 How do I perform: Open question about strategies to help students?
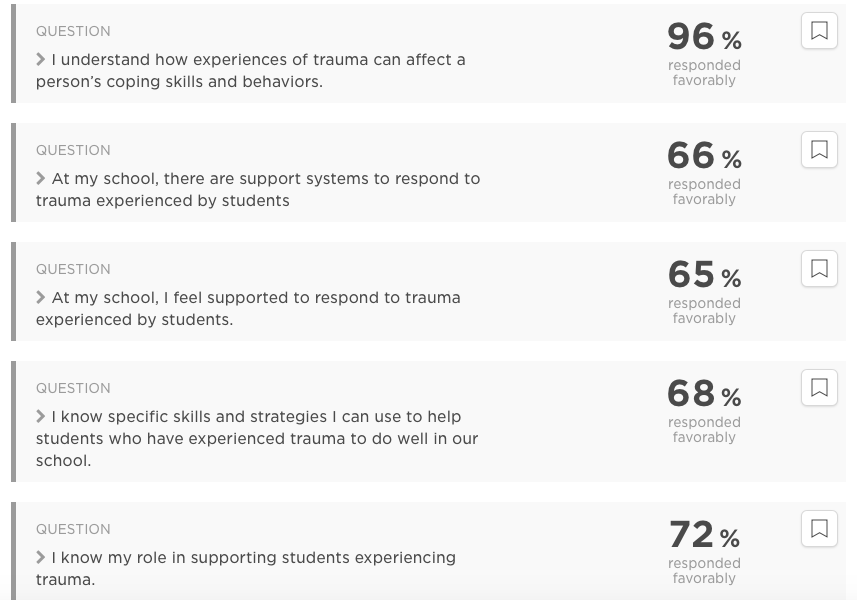coord(257,439)
